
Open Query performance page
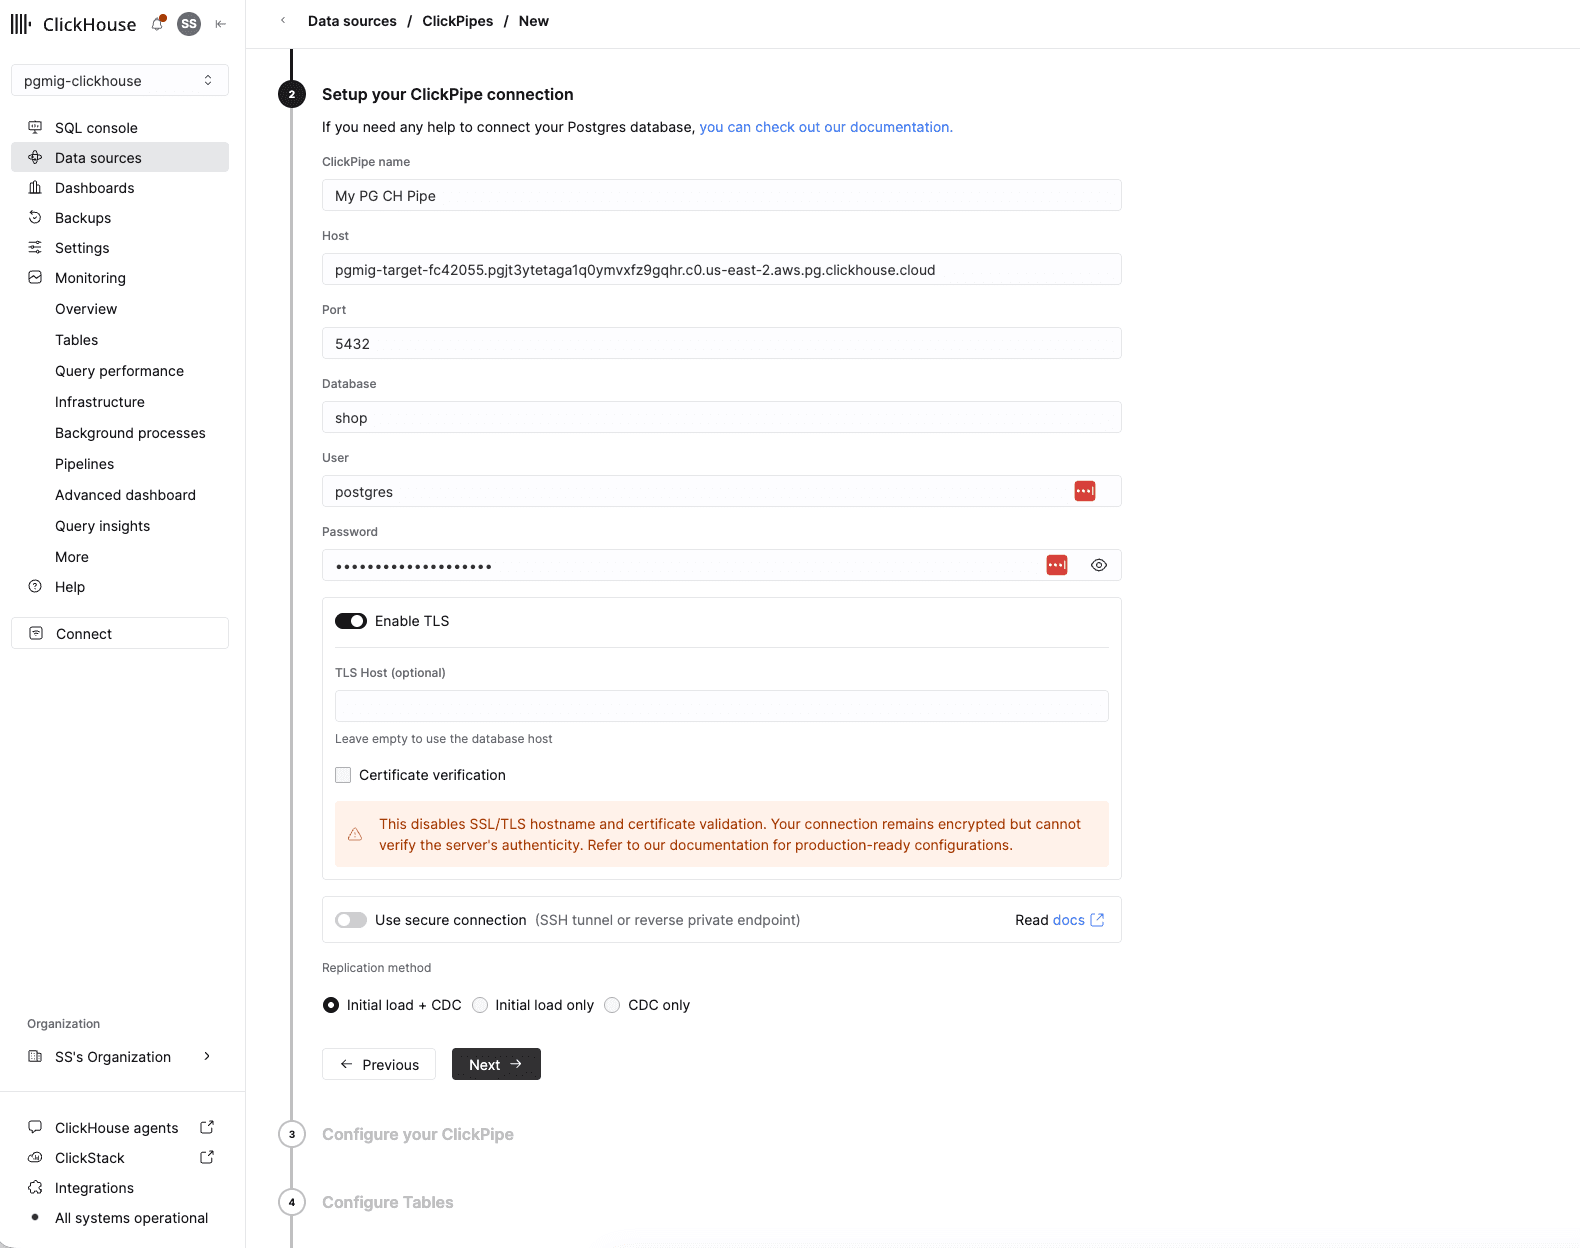[119, 371]
